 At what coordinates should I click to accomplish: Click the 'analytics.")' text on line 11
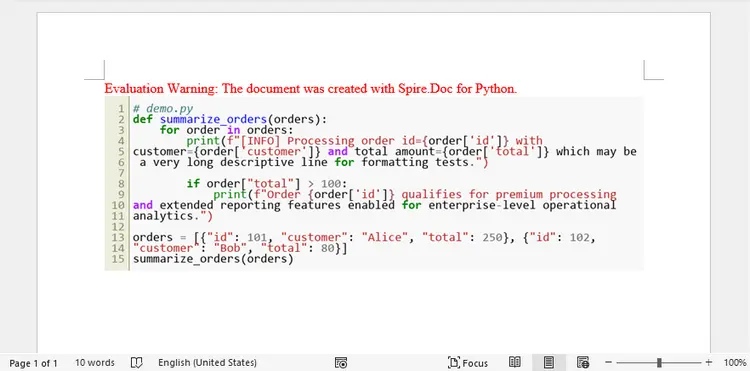tap(172, 216)
